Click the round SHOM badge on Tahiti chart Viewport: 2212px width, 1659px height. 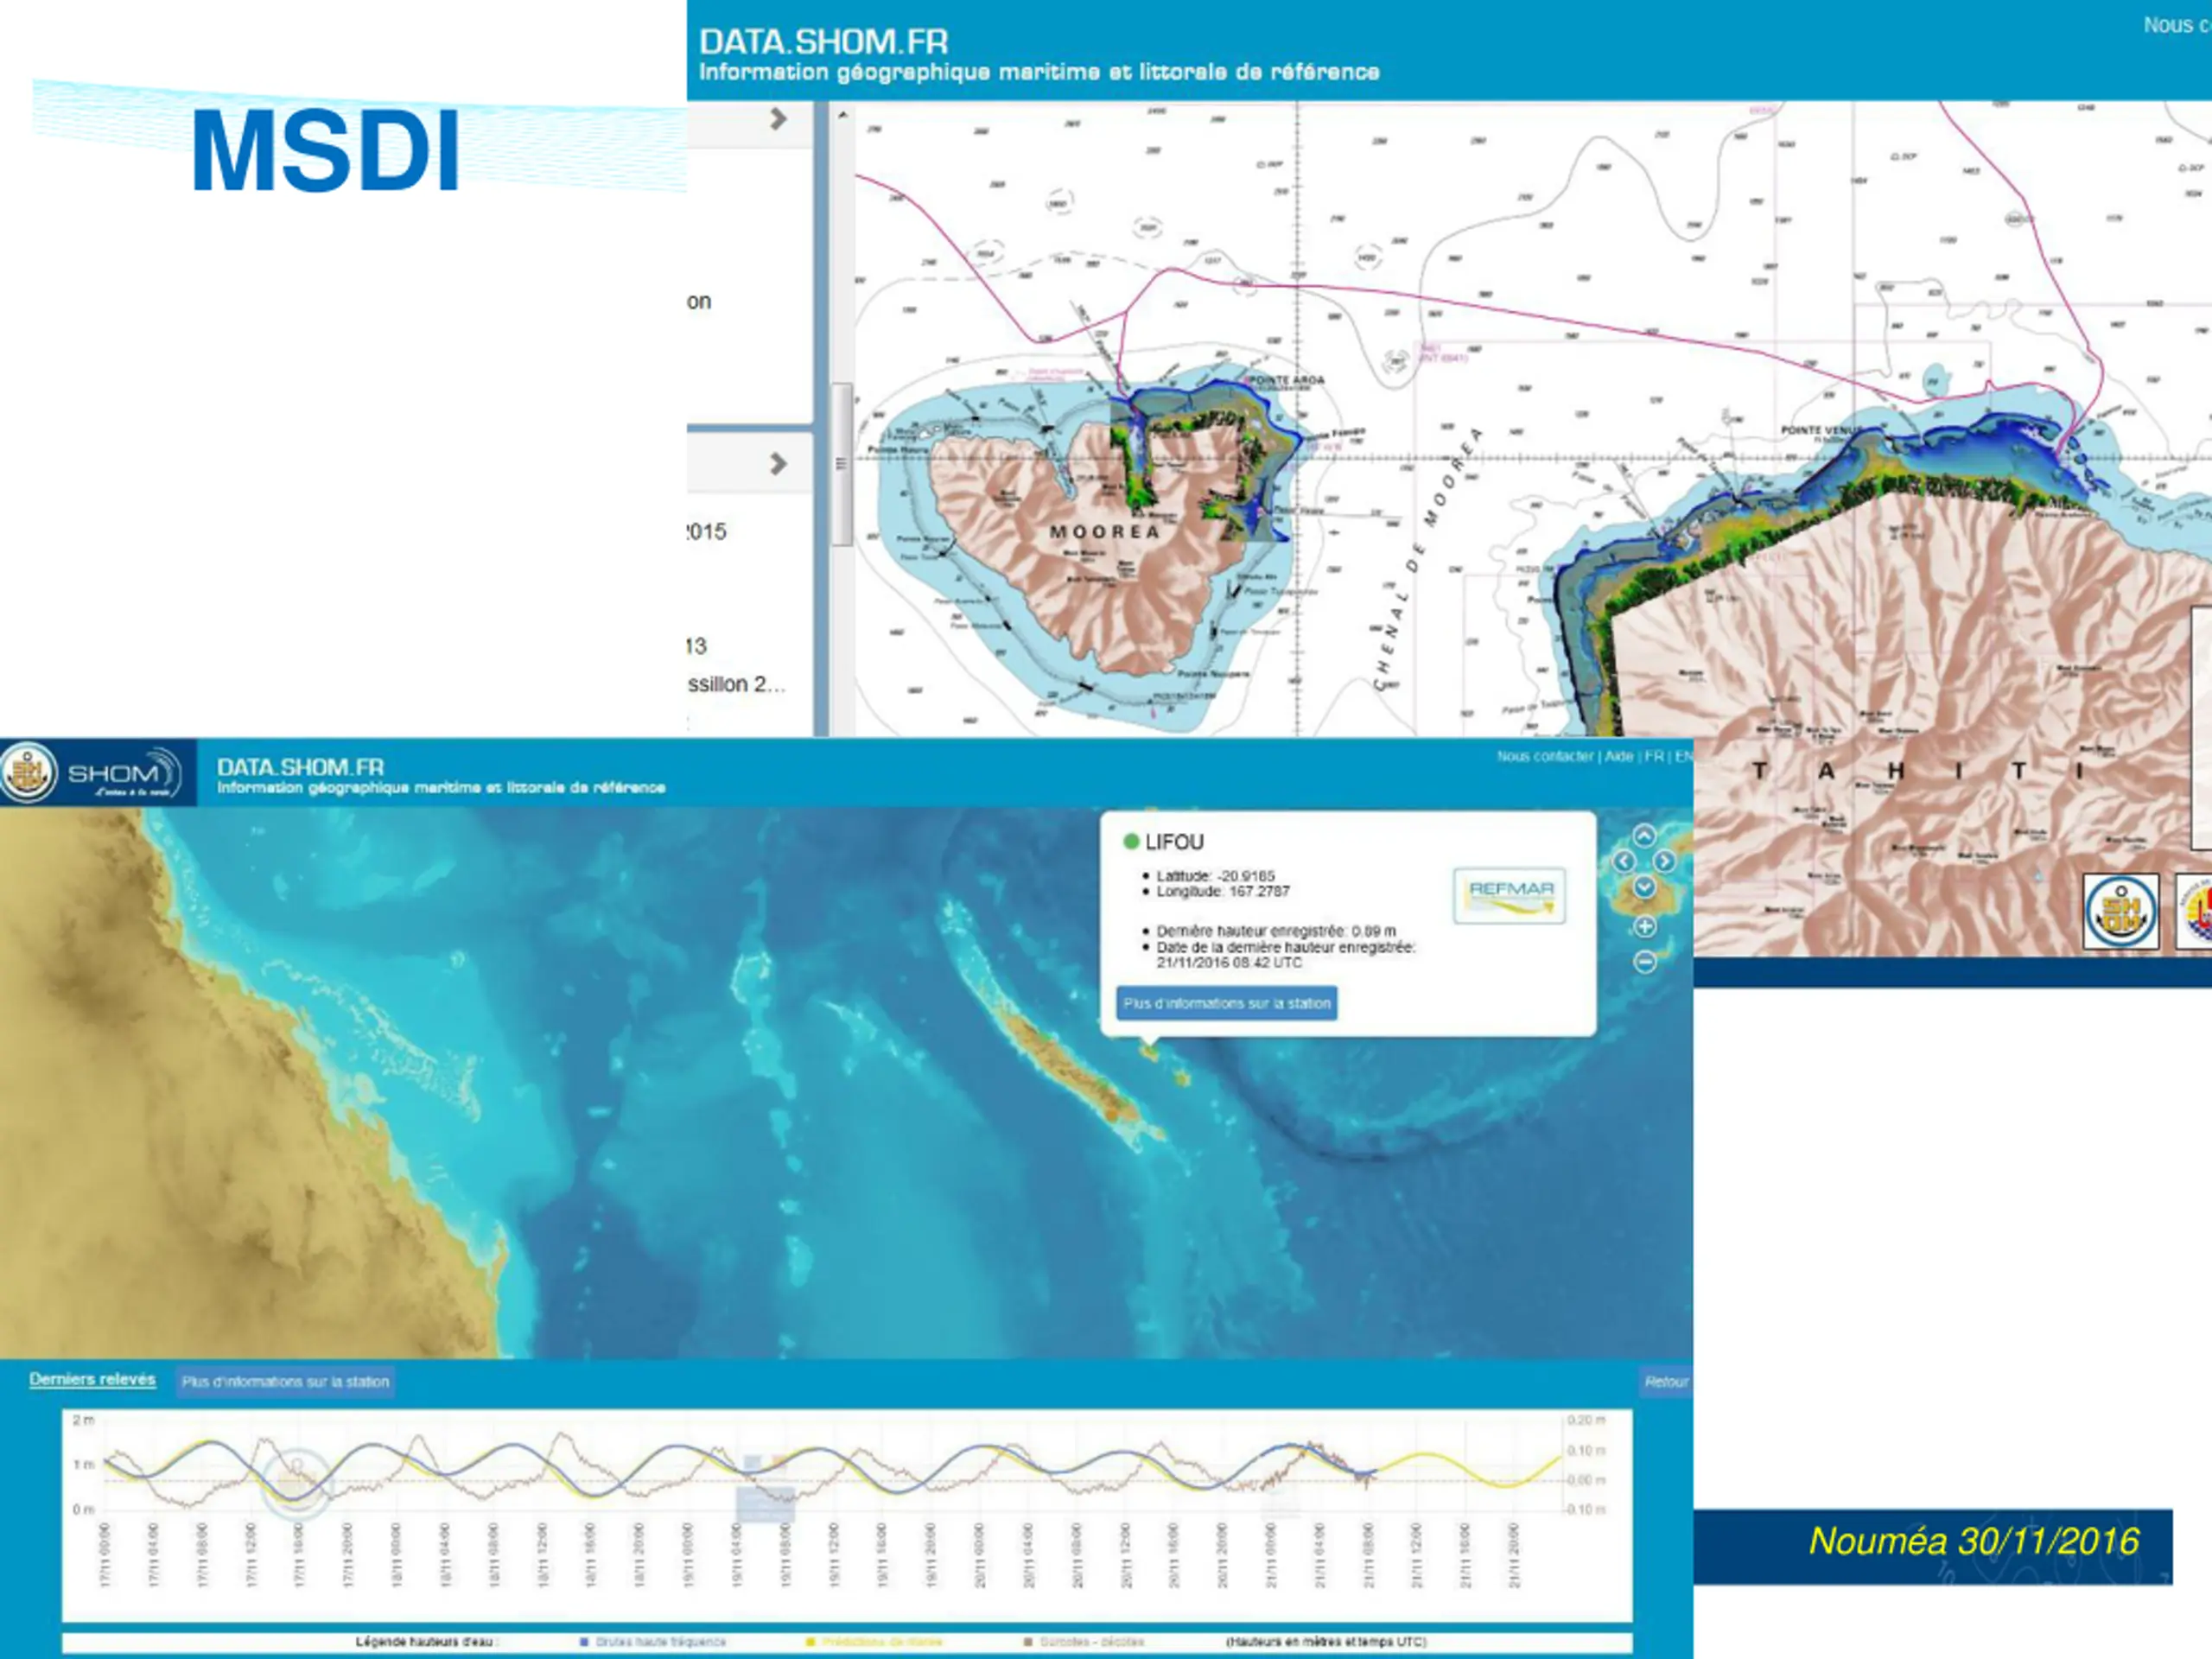[2120, 911]
